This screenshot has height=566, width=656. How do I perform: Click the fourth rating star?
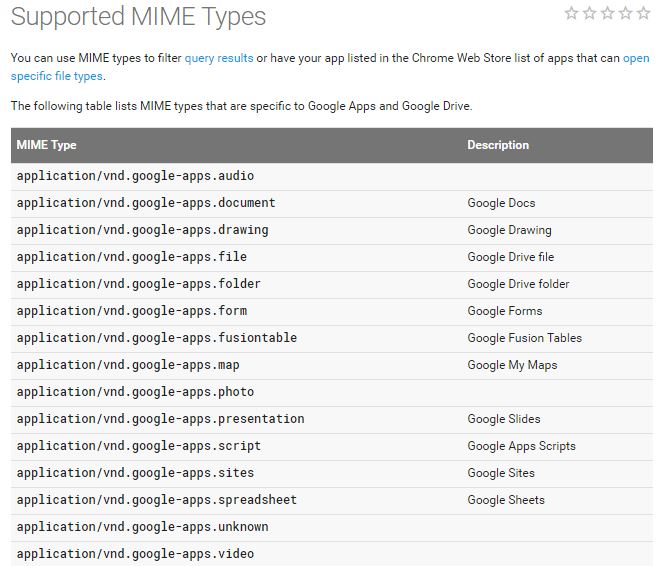625,13
